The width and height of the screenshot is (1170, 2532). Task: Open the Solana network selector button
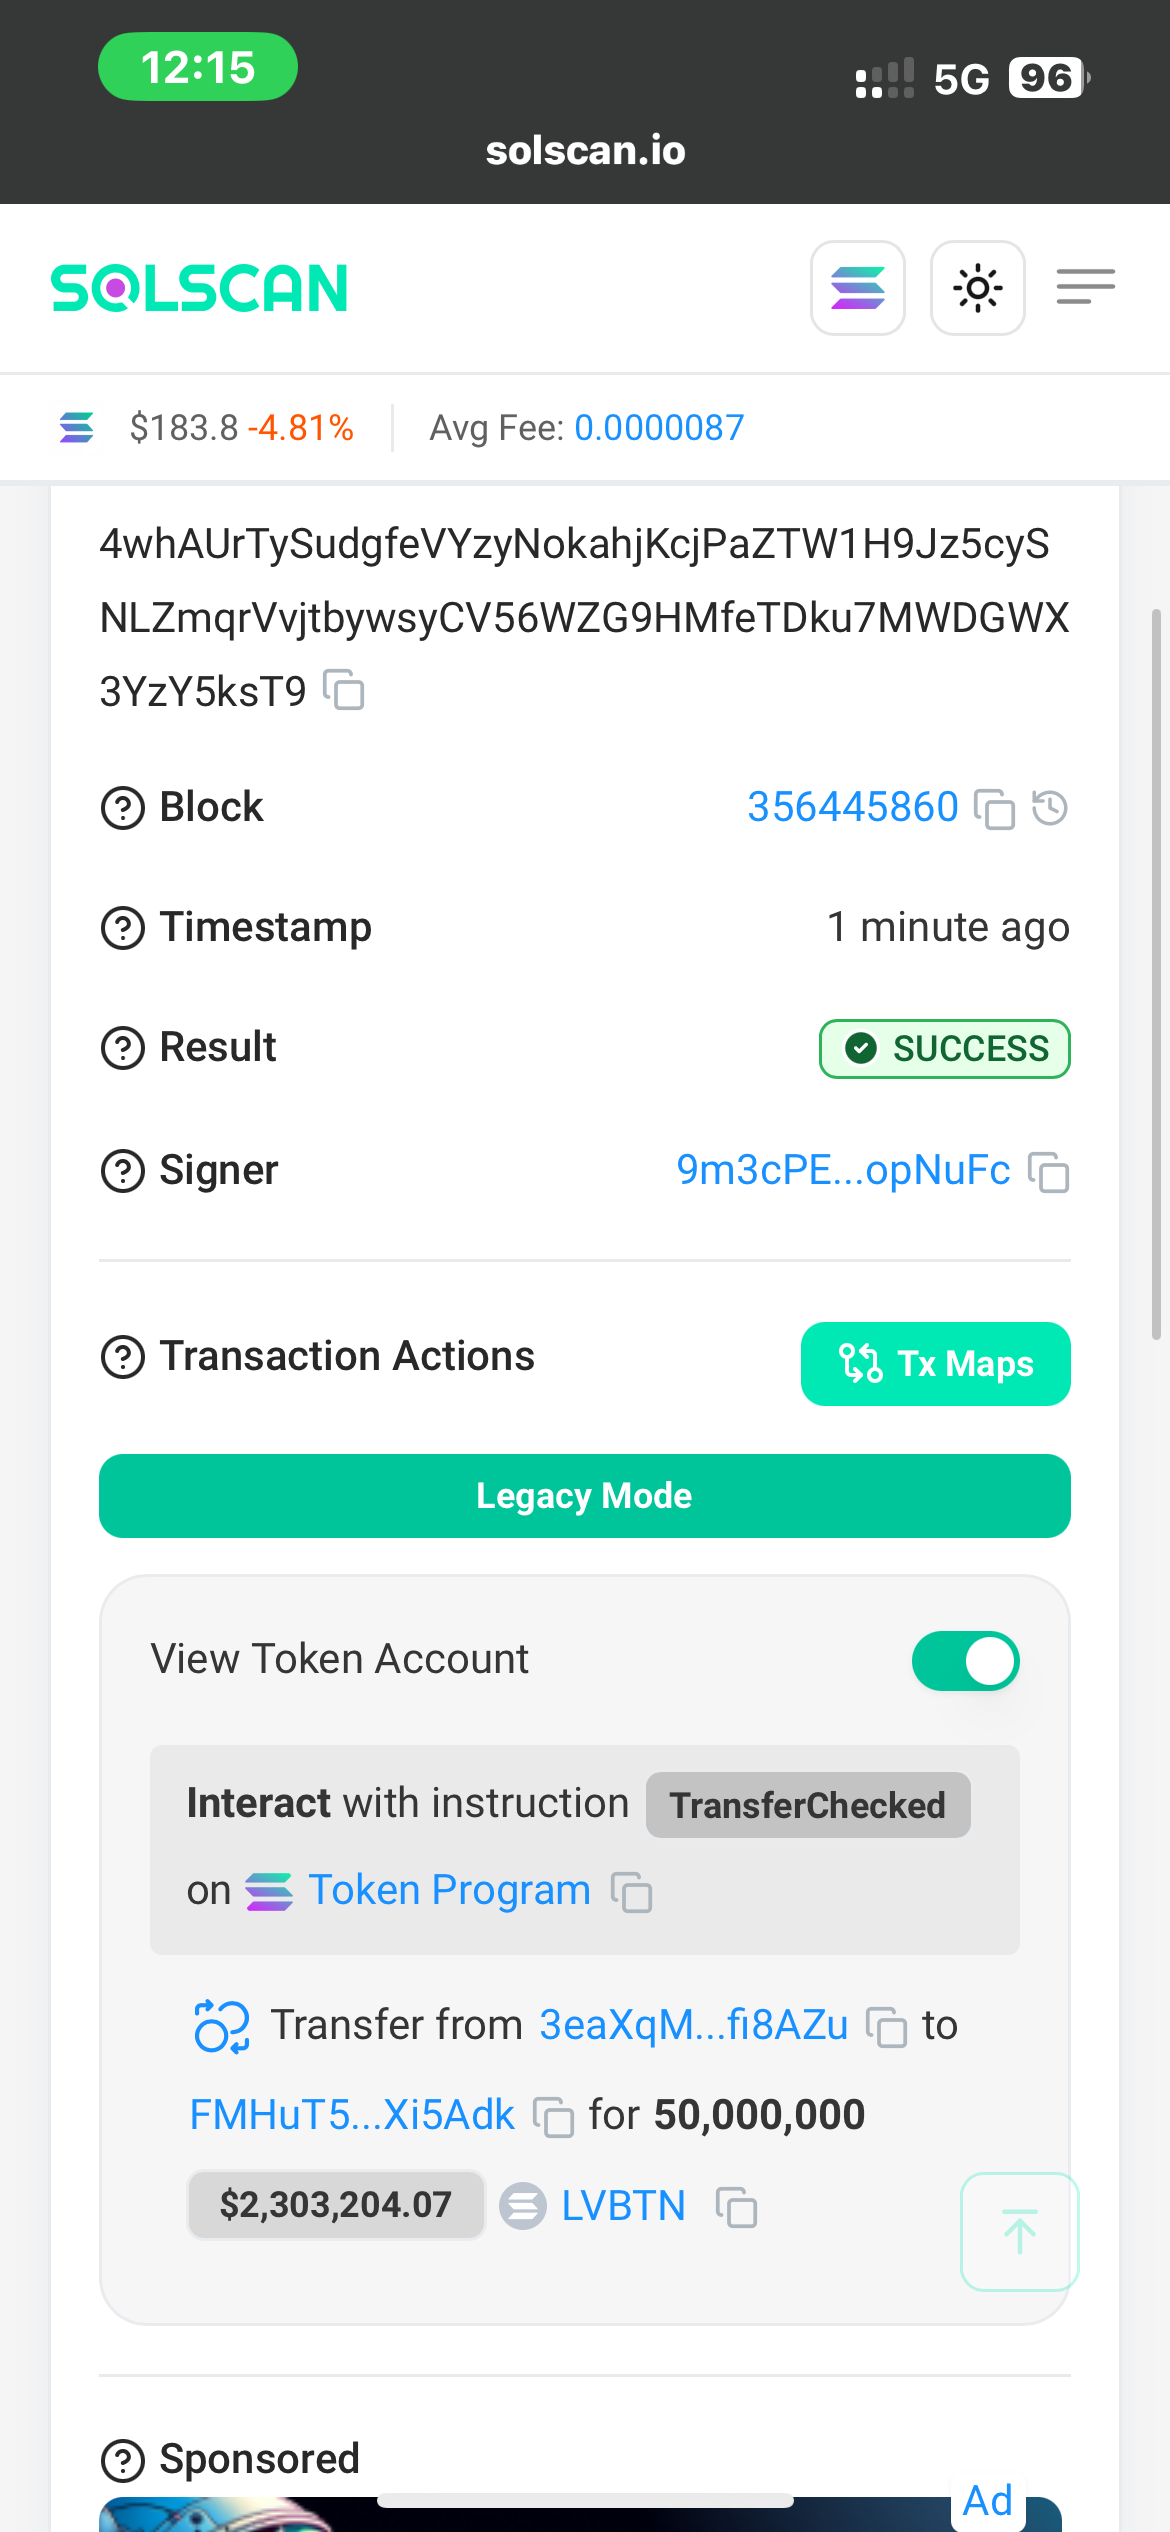click(858, 288)
